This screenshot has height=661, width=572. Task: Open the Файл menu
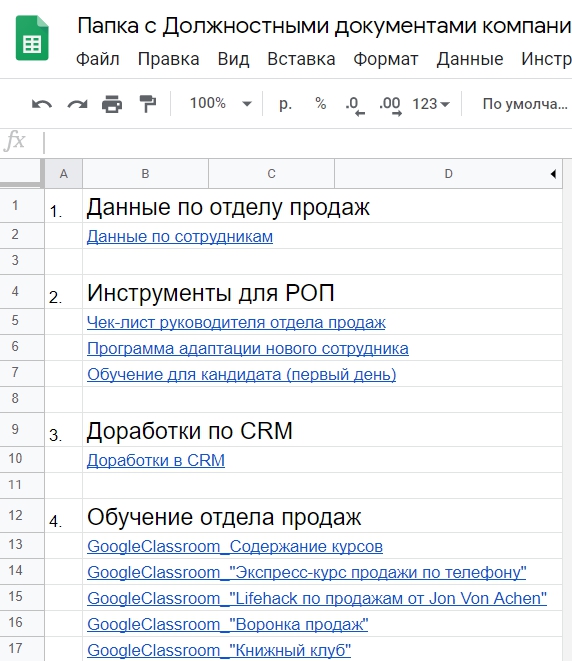pos(97,59)
